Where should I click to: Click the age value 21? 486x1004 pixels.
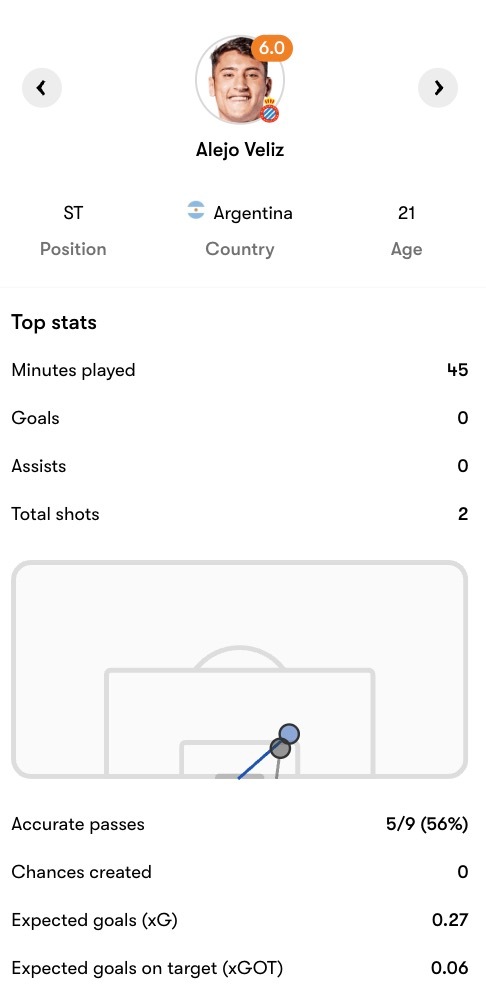coord(407,213)
